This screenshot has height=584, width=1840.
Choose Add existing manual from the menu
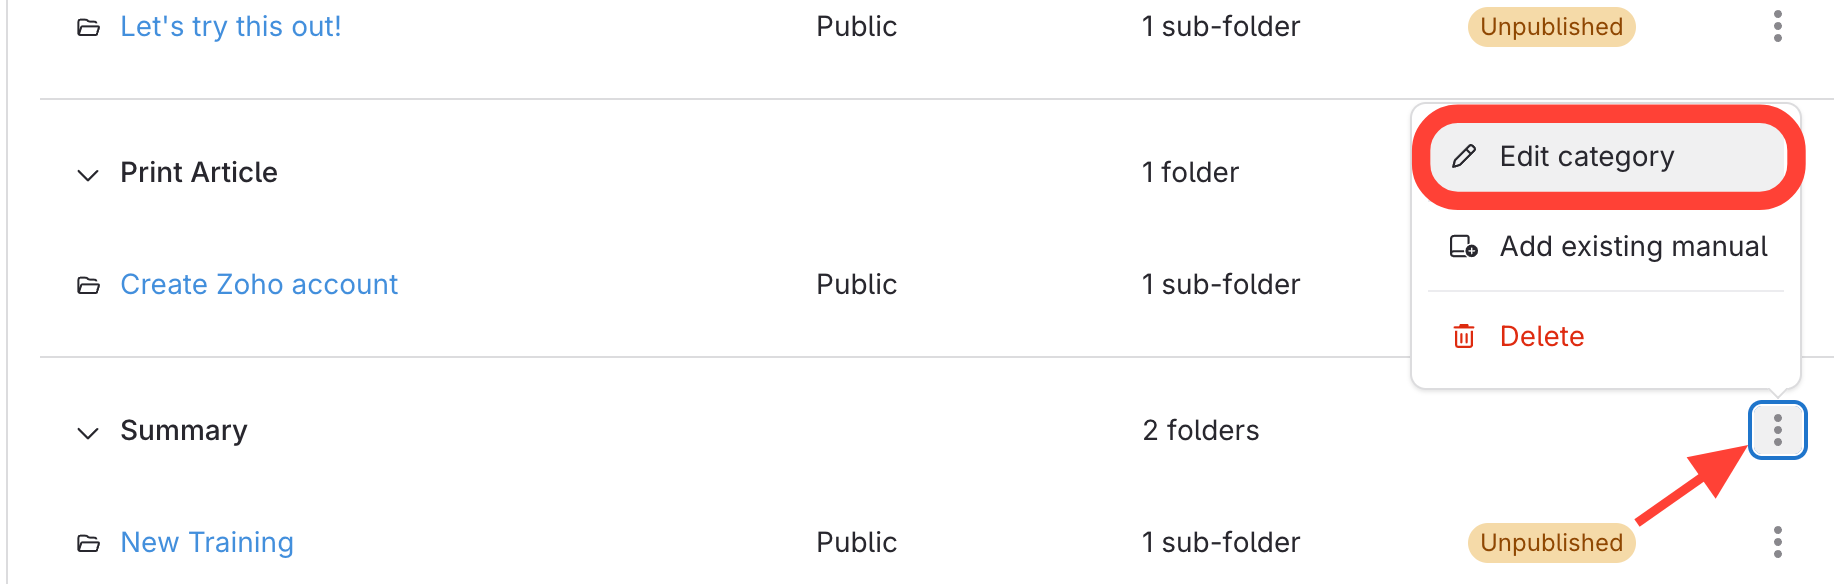click(x=1633, y=247)
